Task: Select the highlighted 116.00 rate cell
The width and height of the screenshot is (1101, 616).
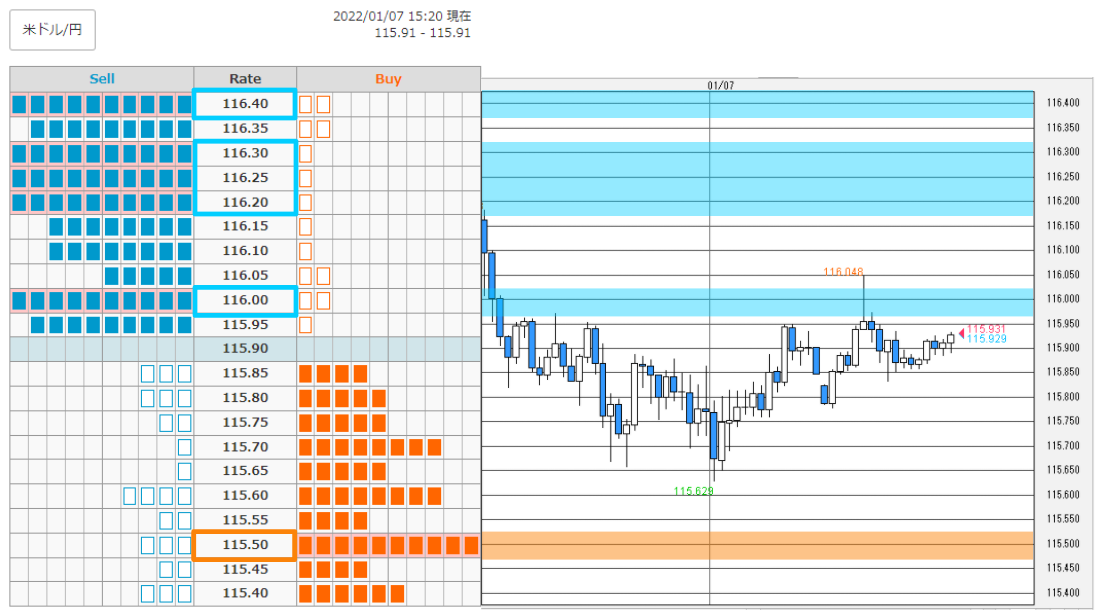Action: tap(245, 300)
